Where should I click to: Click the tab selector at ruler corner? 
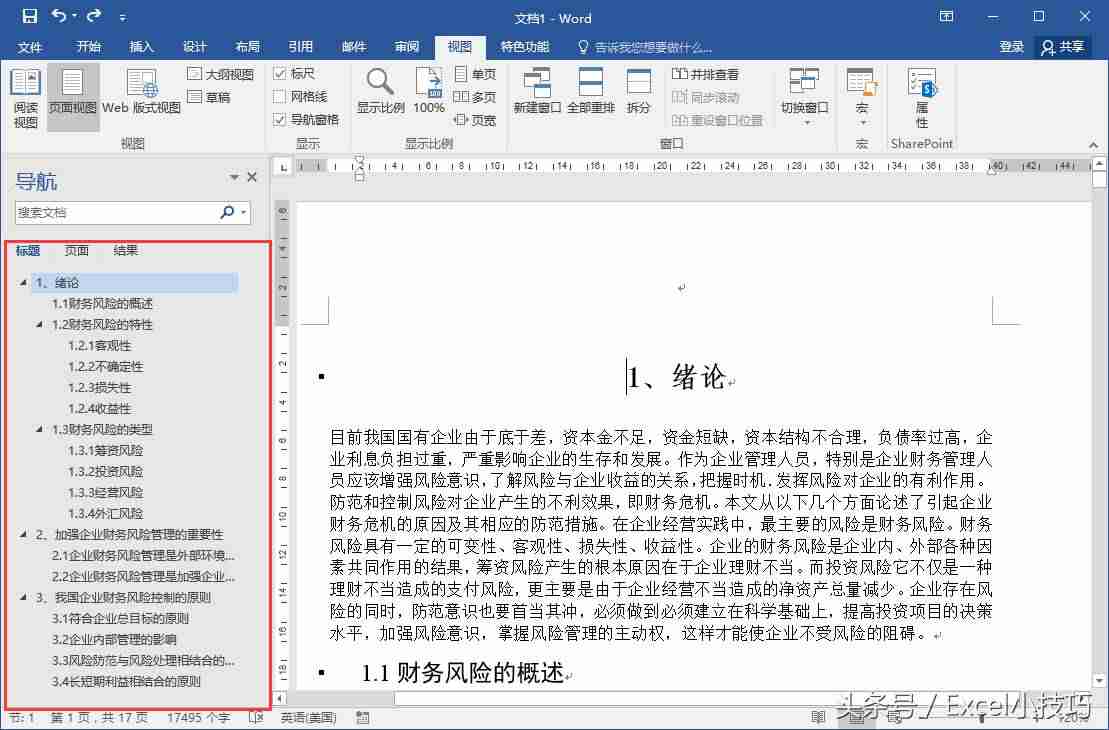tap(284, 168)
